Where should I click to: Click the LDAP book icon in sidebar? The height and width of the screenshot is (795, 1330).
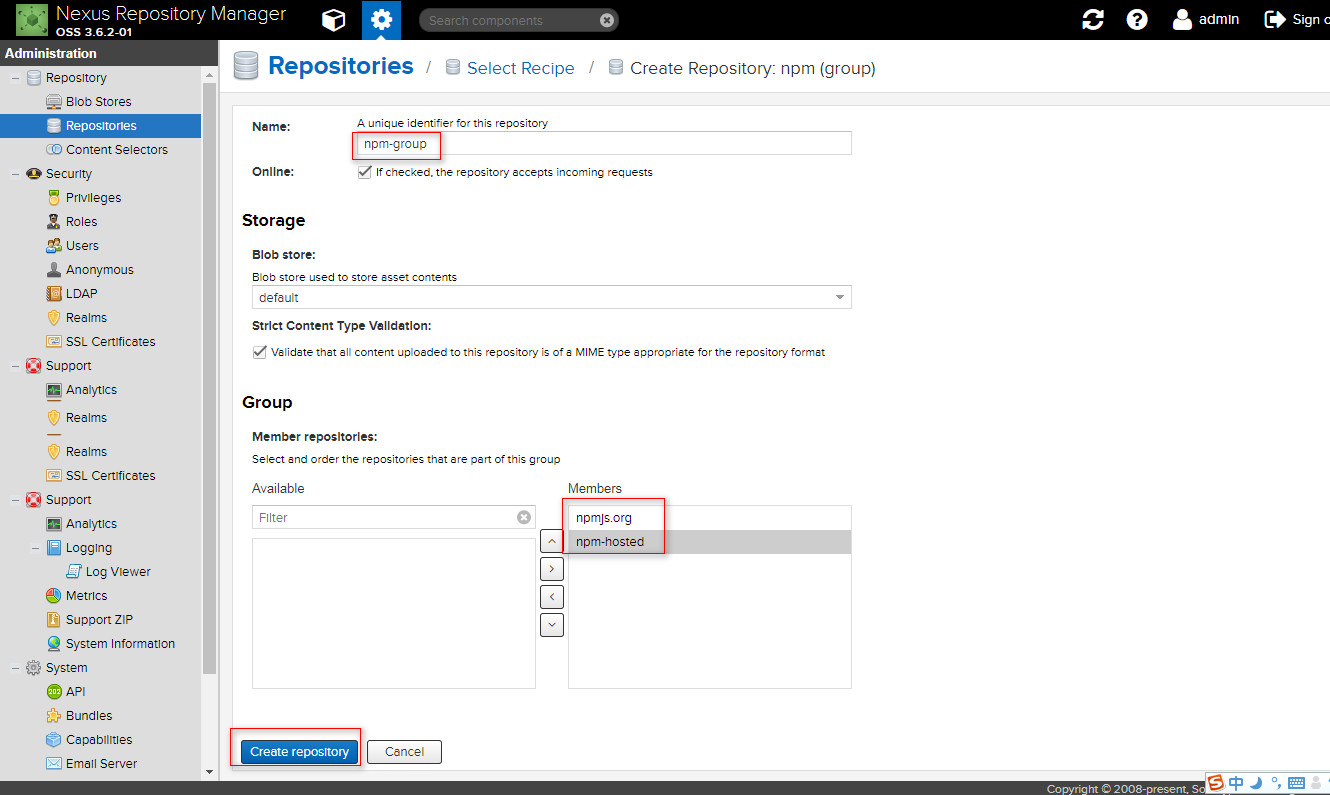coord(54,294)
